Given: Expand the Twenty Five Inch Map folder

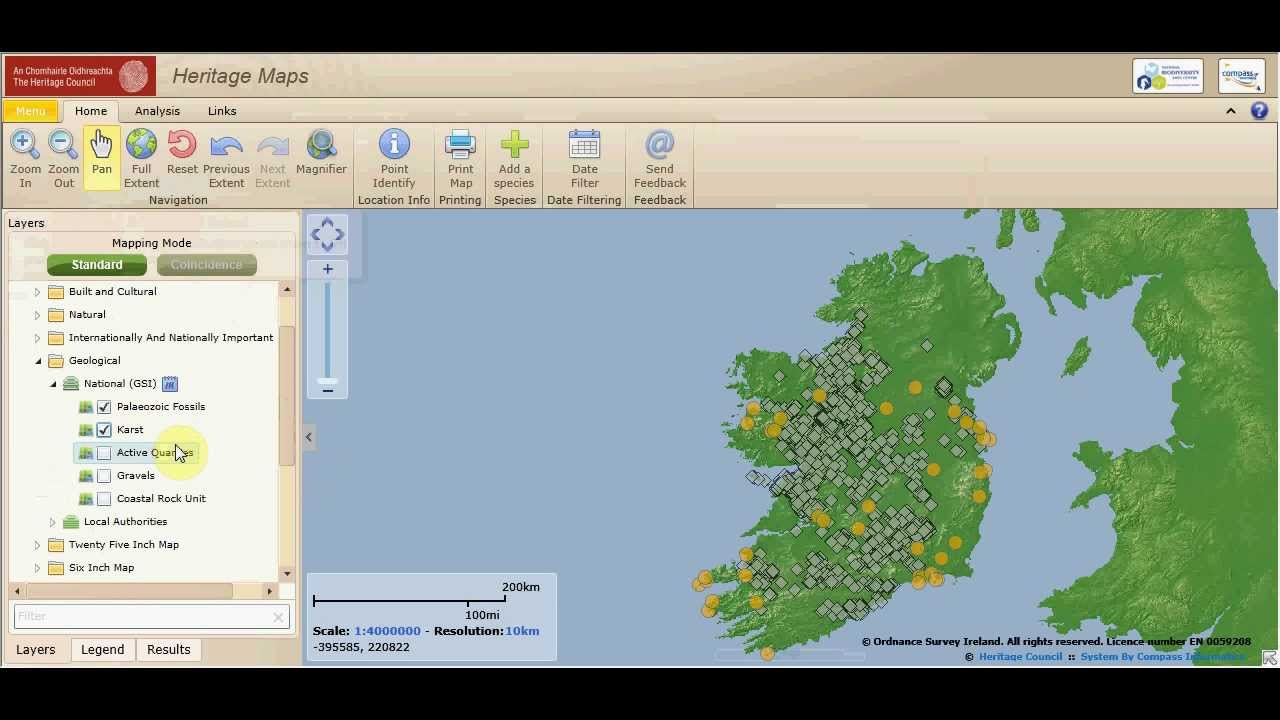Looking at the screenshot, I should 37,545.
